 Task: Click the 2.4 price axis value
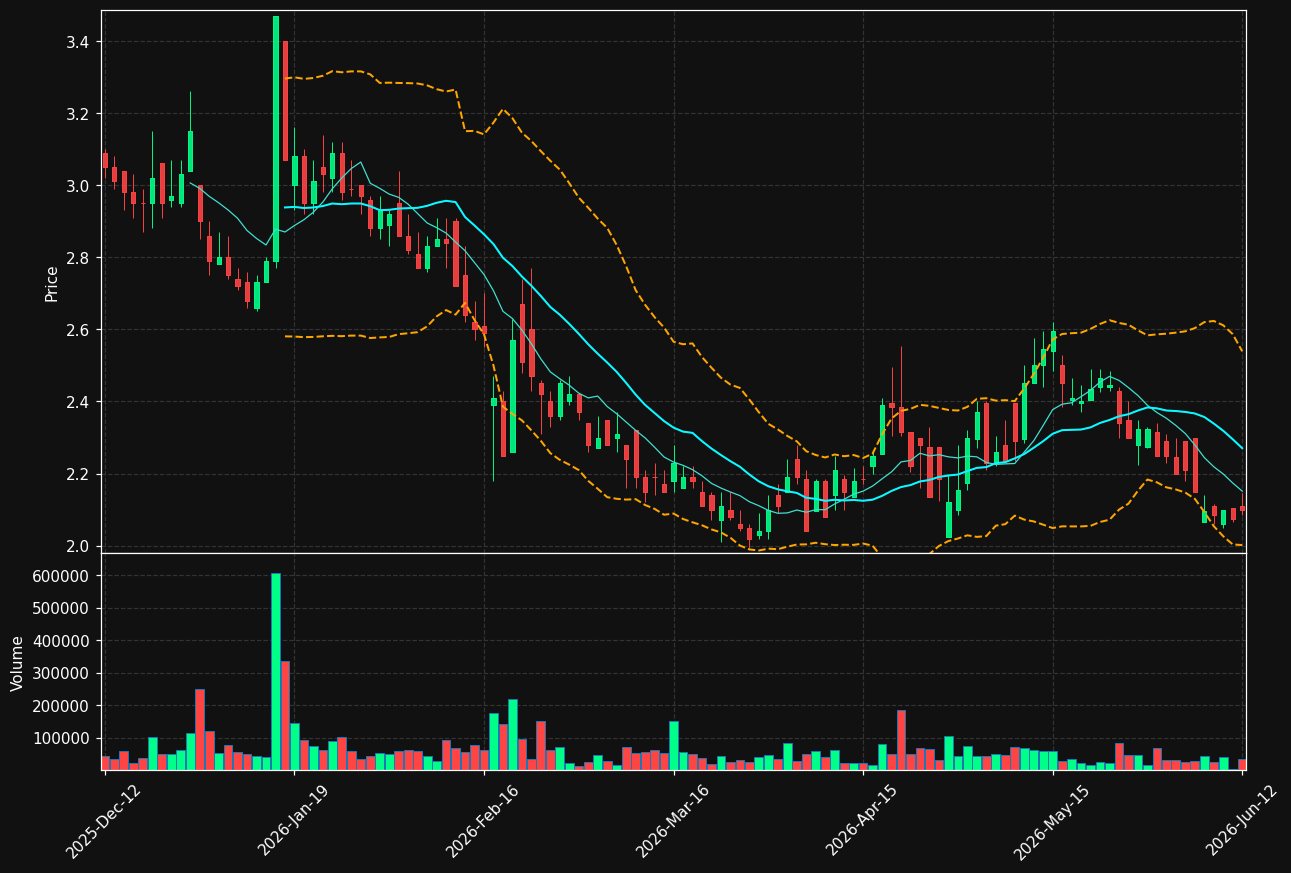tap(78, 402)
